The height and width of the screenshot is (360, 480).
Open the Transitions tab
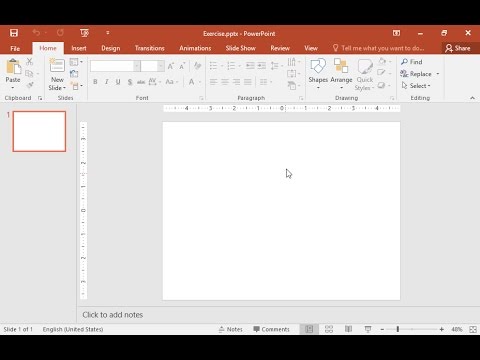coord(150,48)
